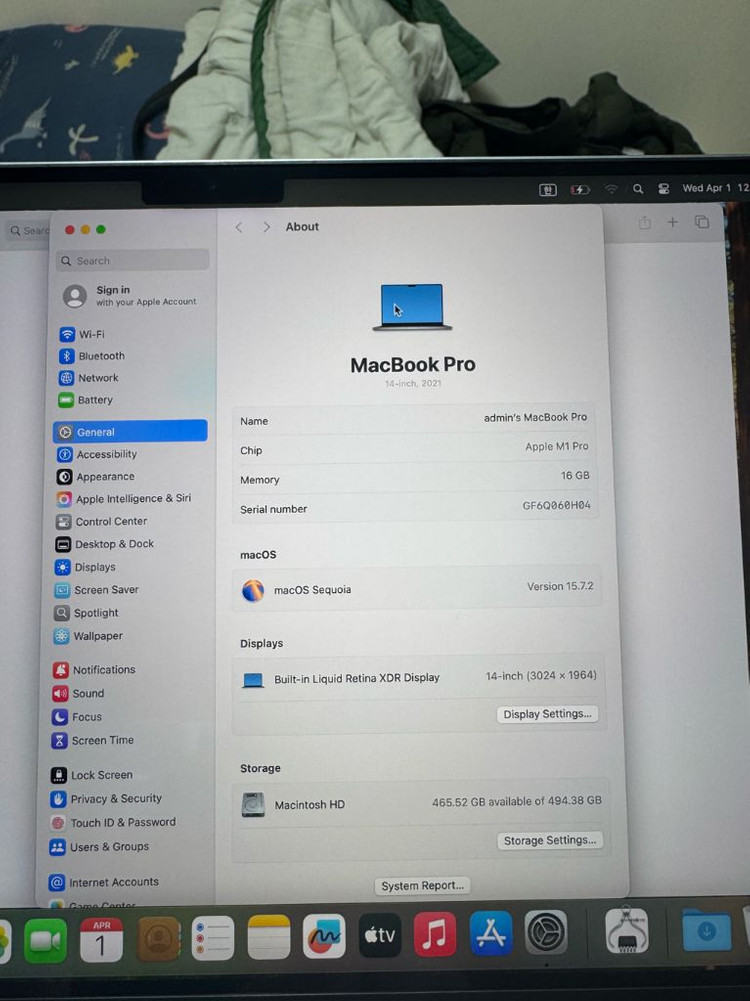Click the Storage Settings button
Image resolution: width=750 pixels, height=1001 pixels.
(550, 840)
